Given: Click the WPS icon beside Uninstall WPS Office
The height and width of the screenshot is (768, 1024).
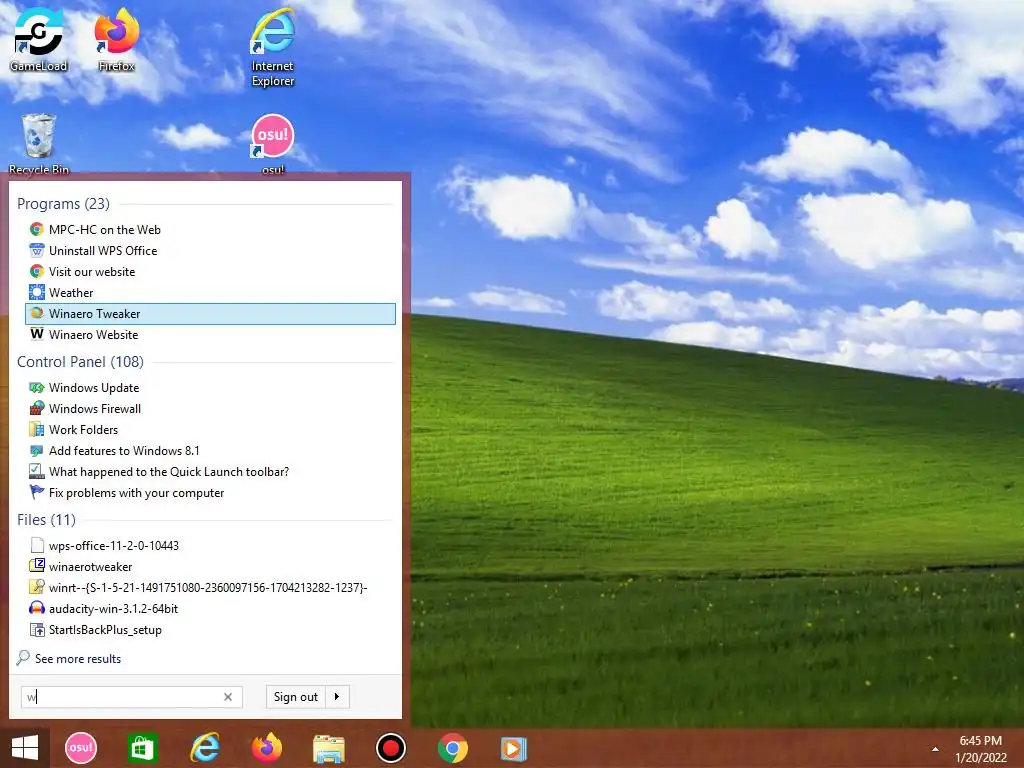Looking at the screenshot, I should (x=37, y=251).
